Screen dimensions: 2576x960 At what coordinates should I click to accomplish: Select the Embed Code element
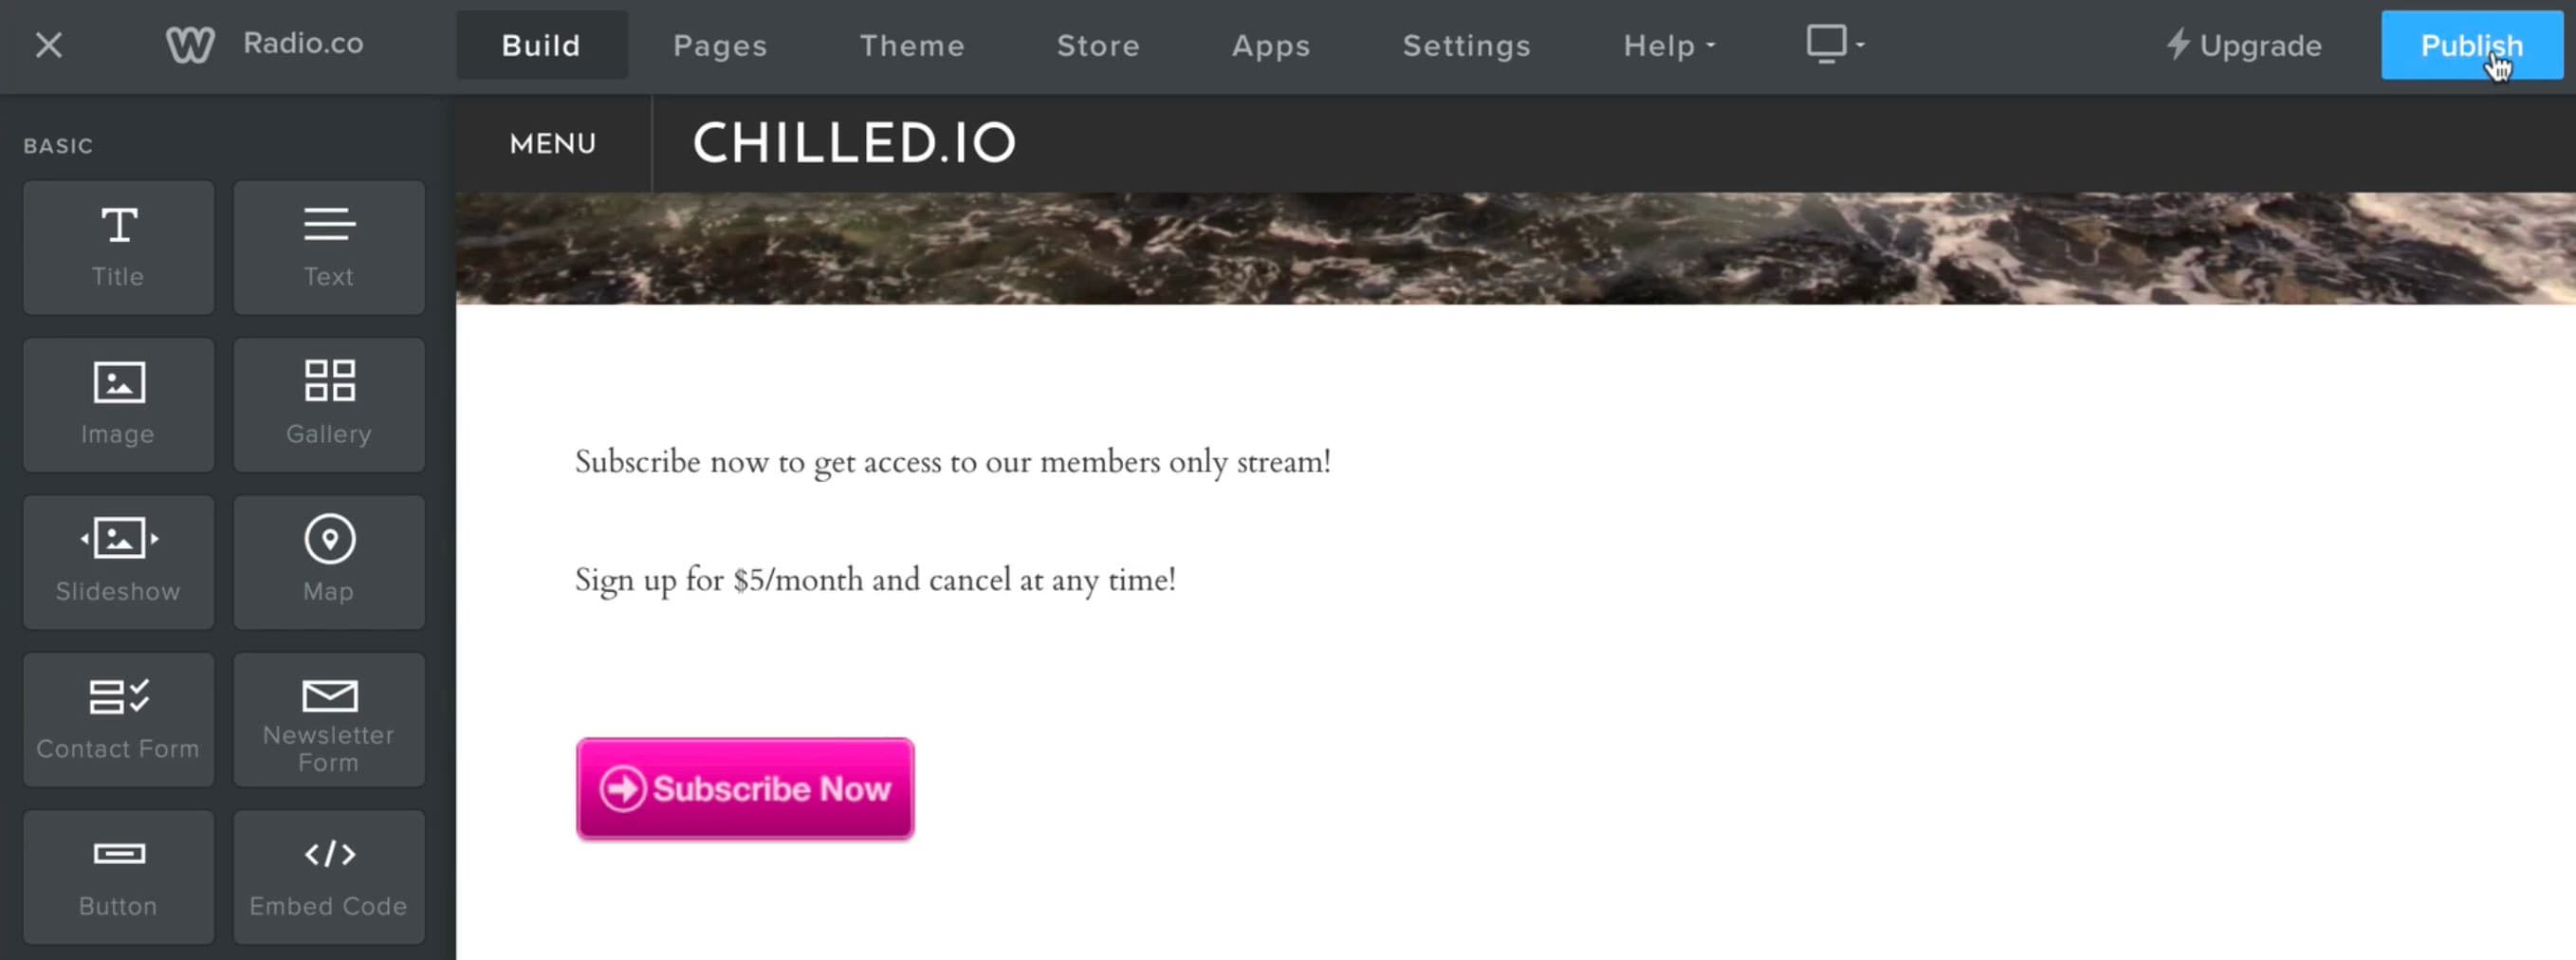click(x=328, y=876)
